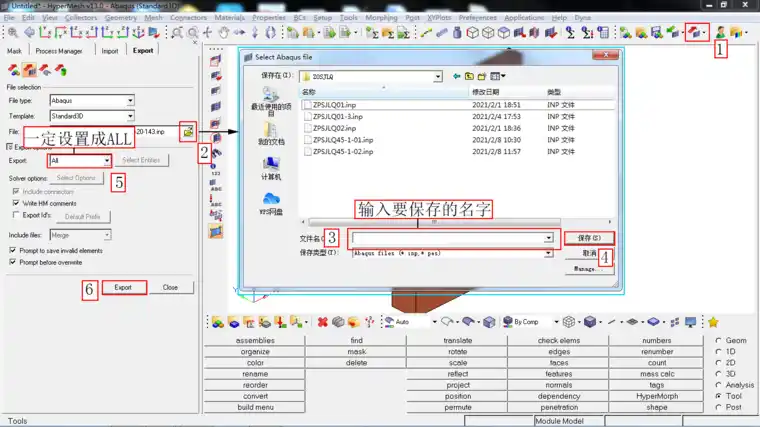Click up-one-level folder icon in dialog

tap(469, 76)
